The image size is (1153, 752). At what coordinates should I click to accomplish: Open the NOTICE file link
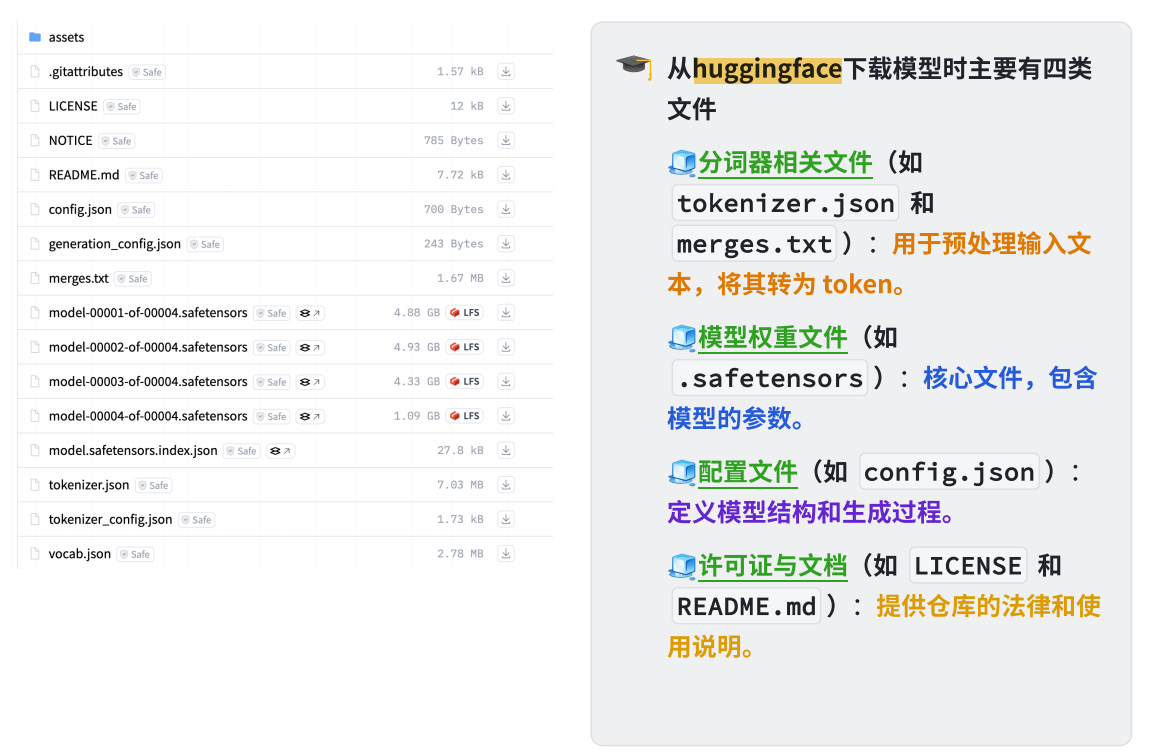tap(71, 140)
